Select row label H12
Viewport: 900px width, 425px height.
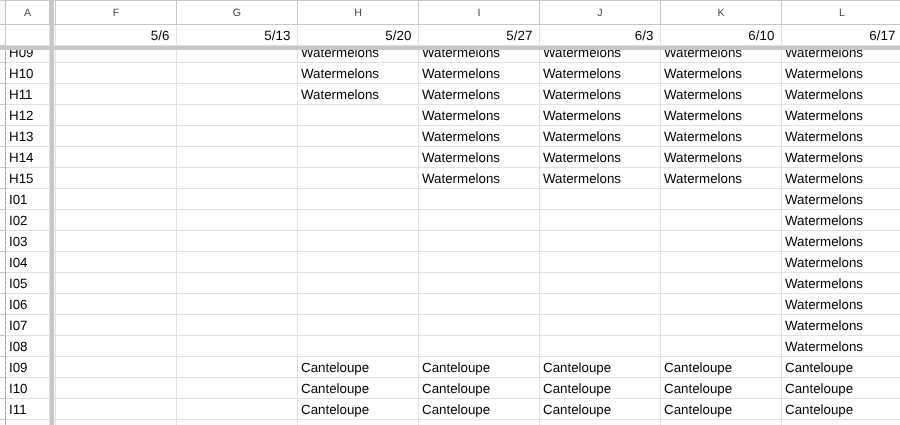tap(28, 115)
